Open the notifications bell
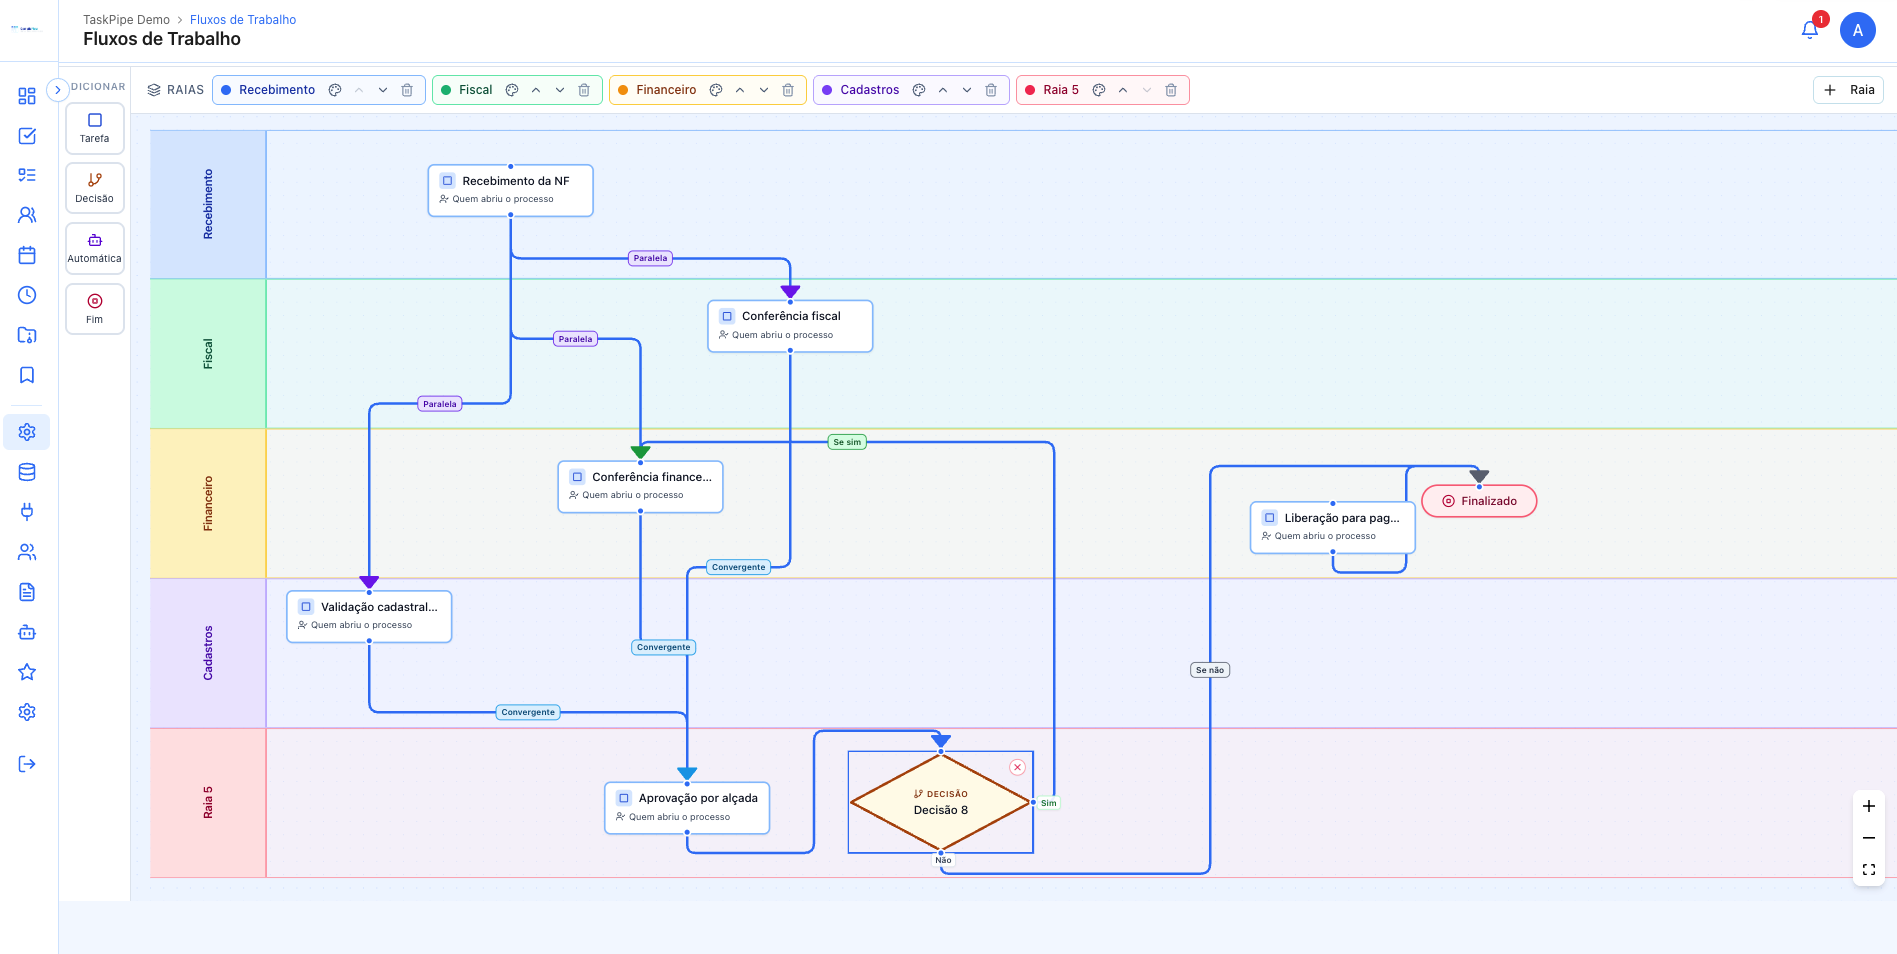1897x954 pixels. click(x=1810, y=30)
